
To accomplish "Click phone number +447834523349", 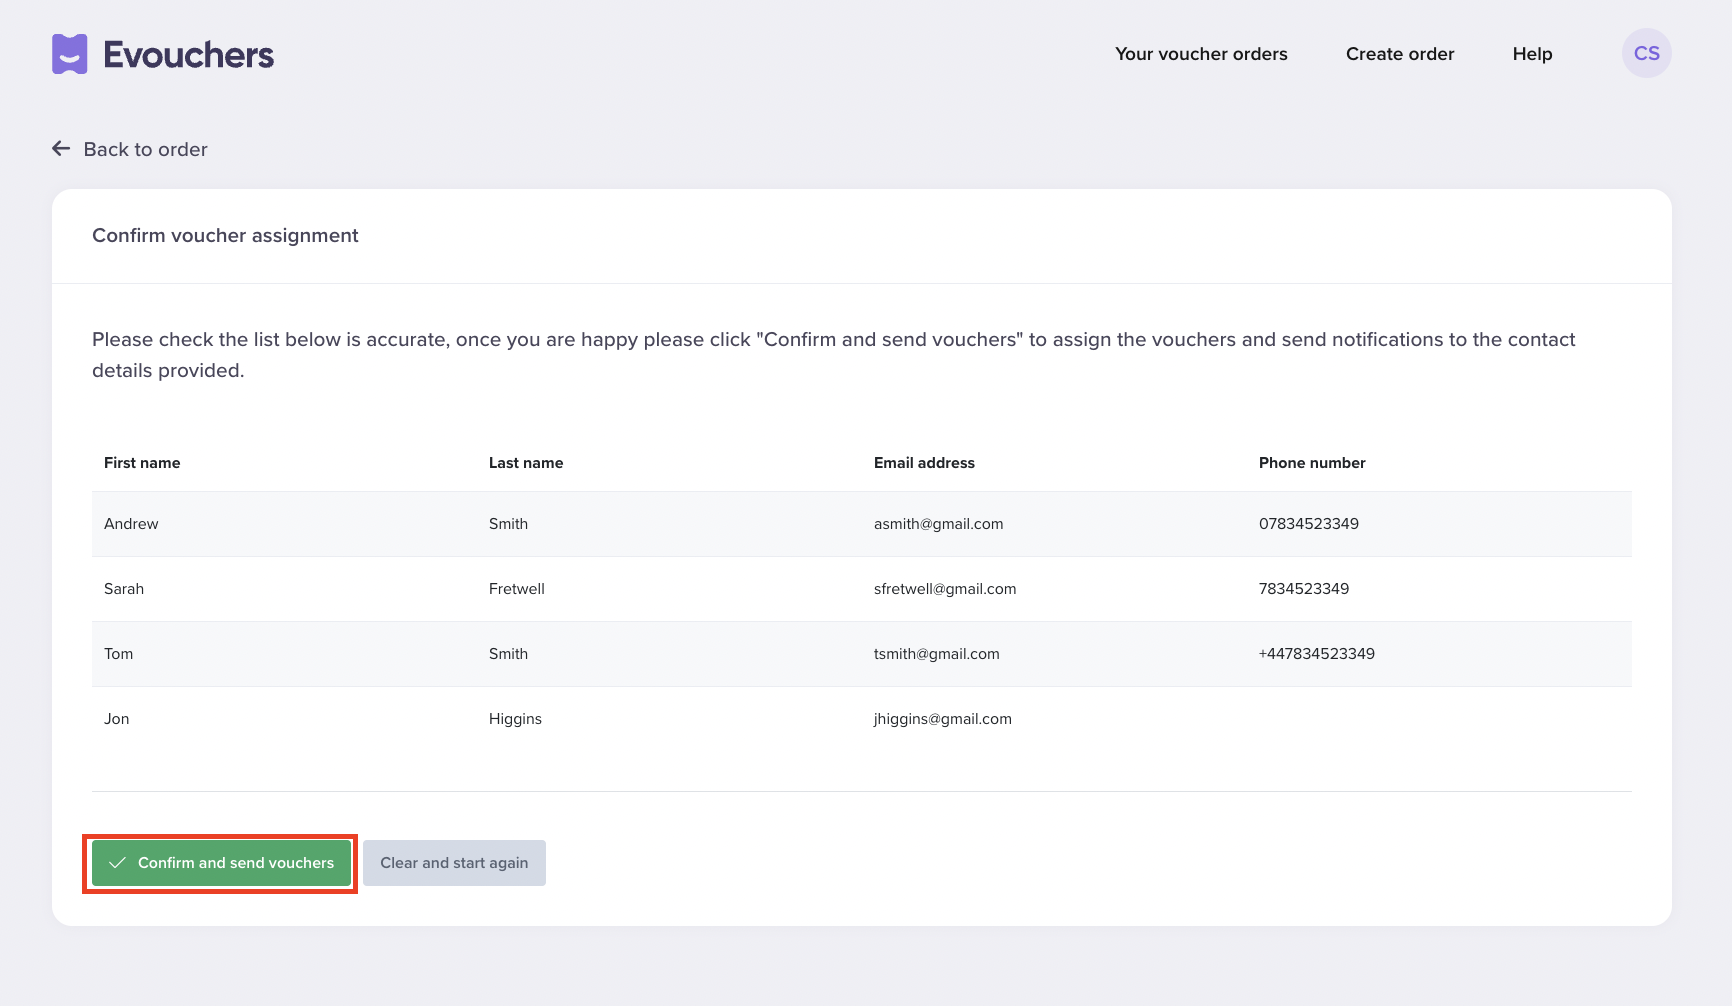I will pos(1317,654).
